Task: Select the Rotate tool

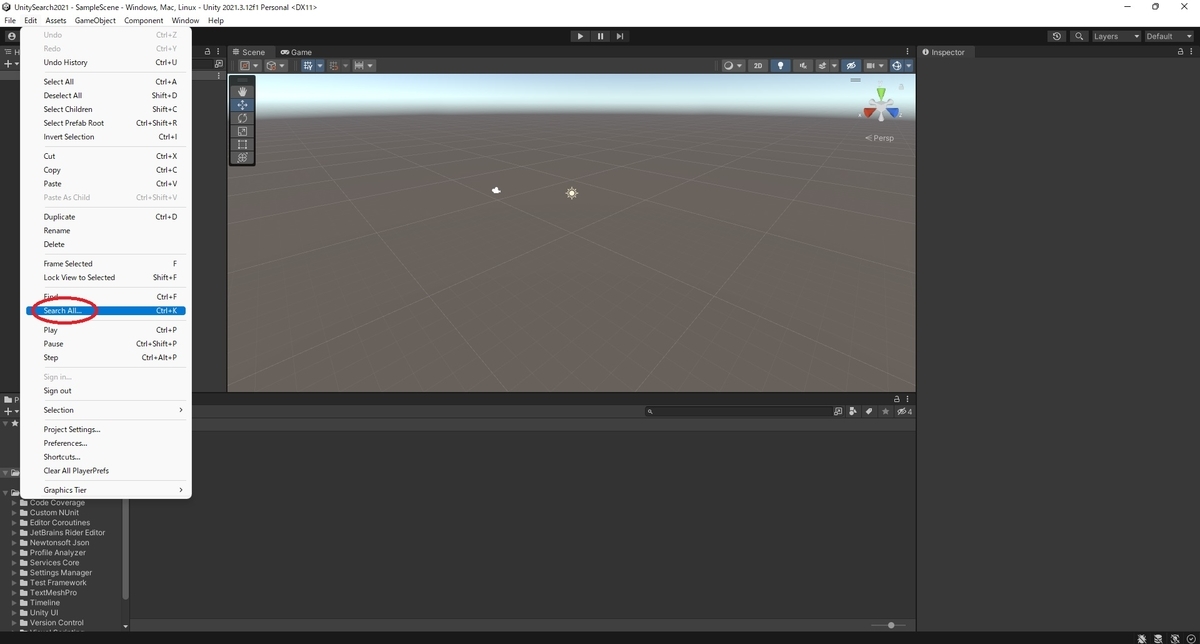Action: (241, 117)
